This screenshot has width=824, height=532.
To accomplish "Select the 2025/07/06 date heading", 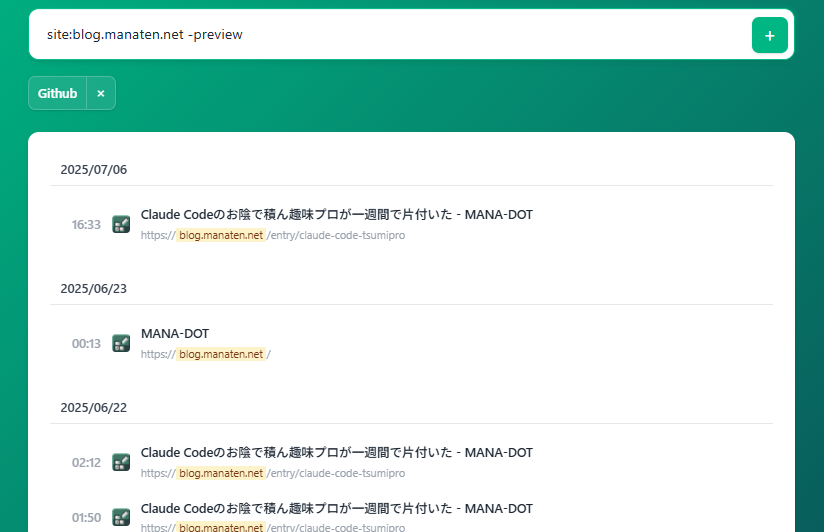I will 94,169.
